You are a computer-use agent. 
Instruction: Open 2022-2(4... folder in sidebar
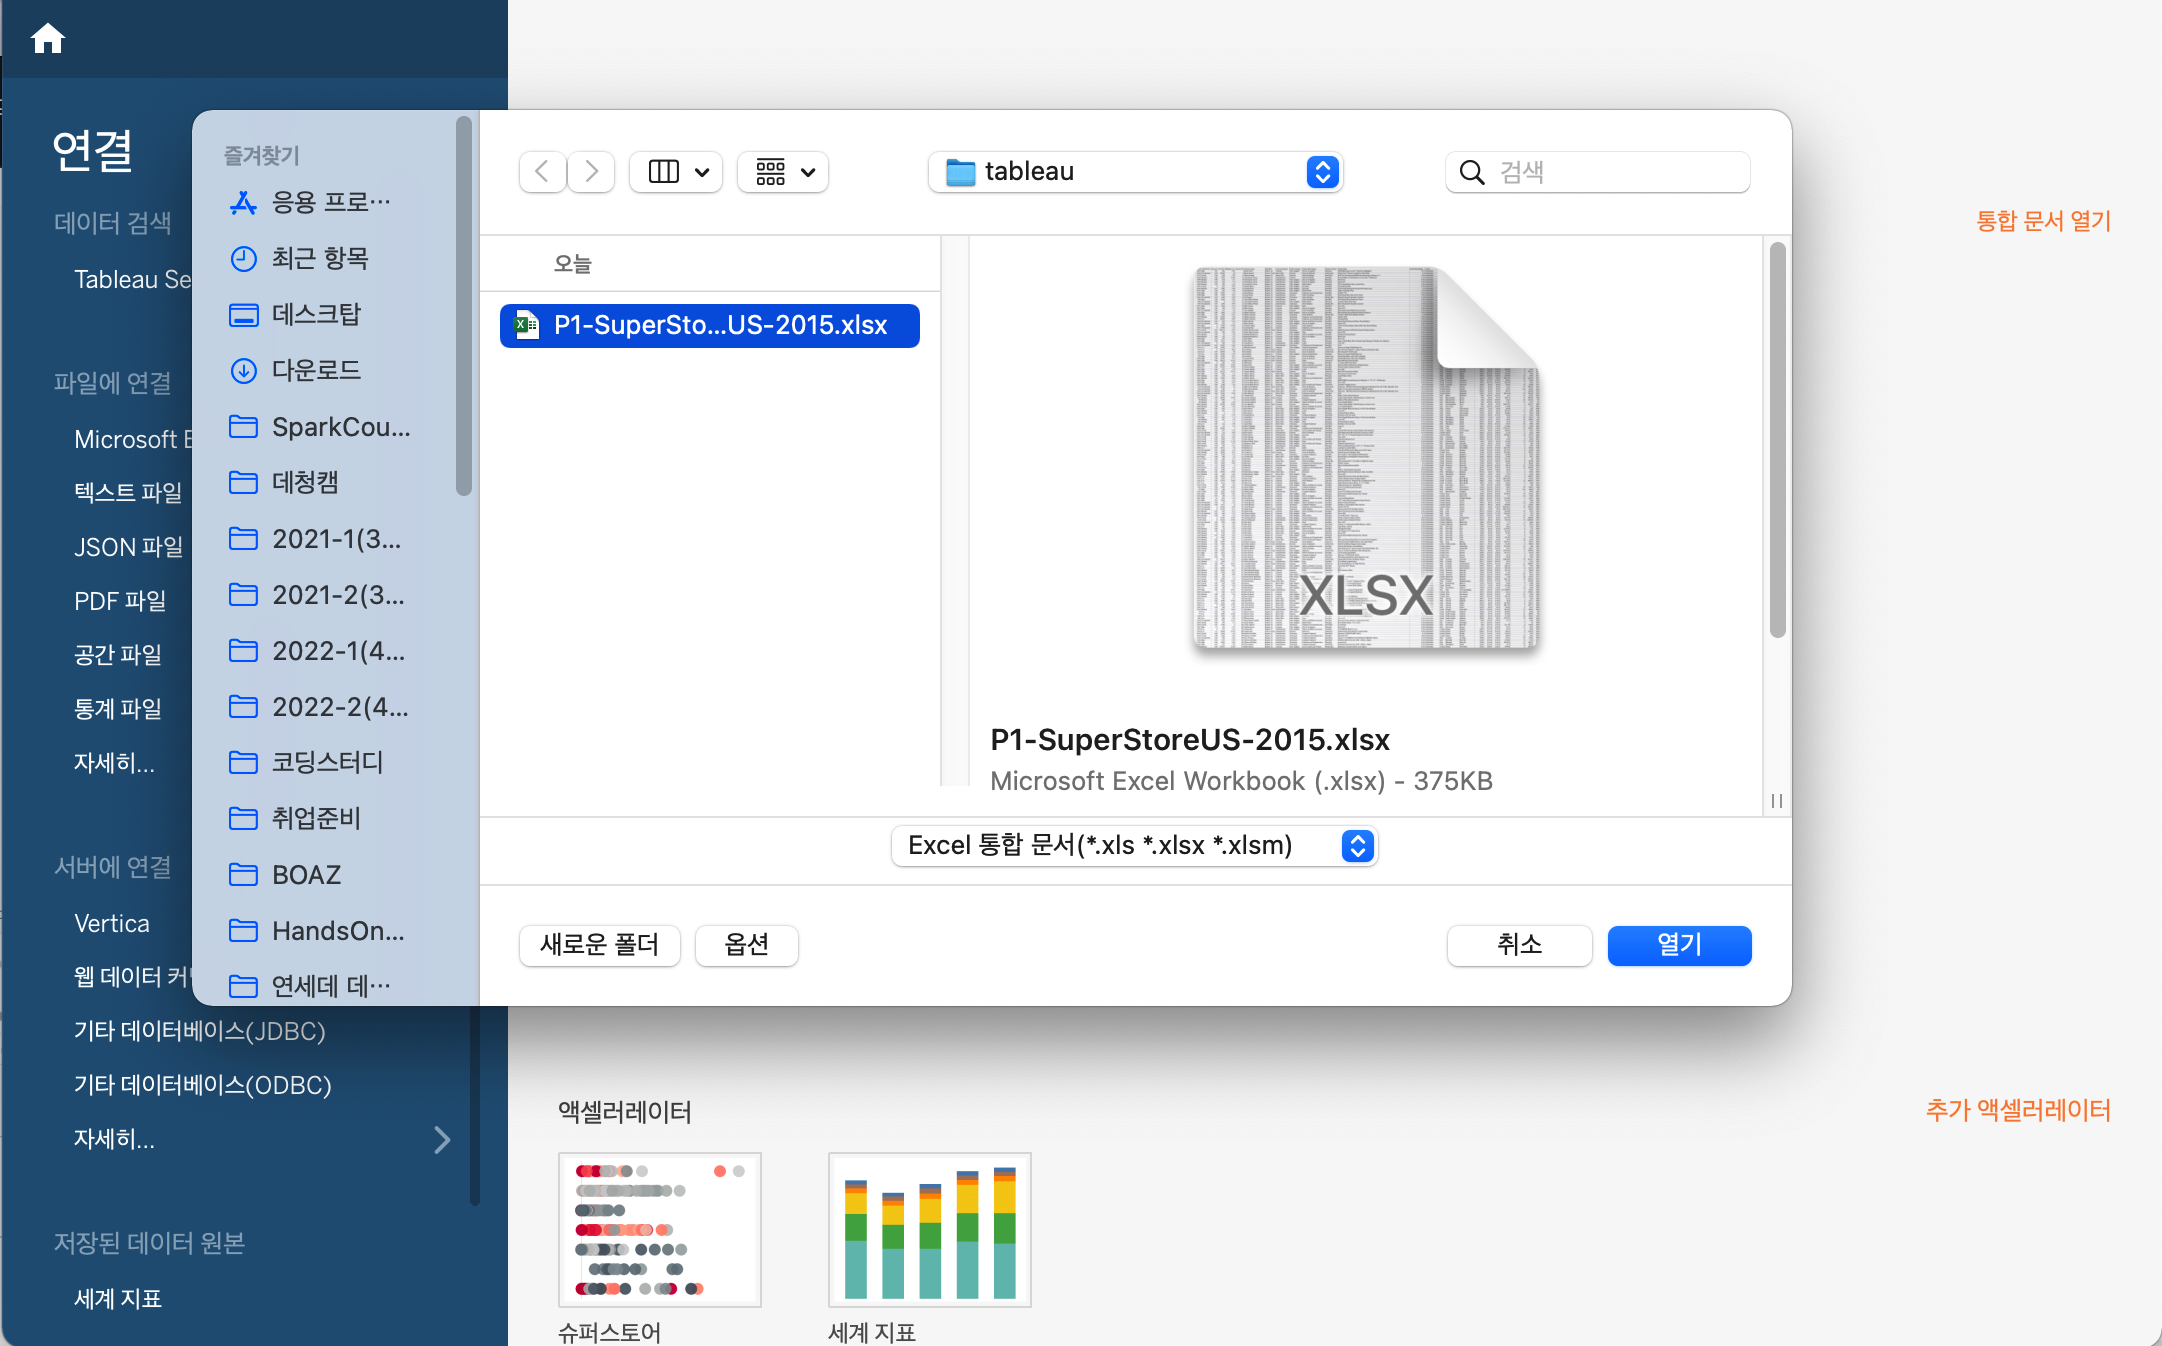click(x=320, y=707)
